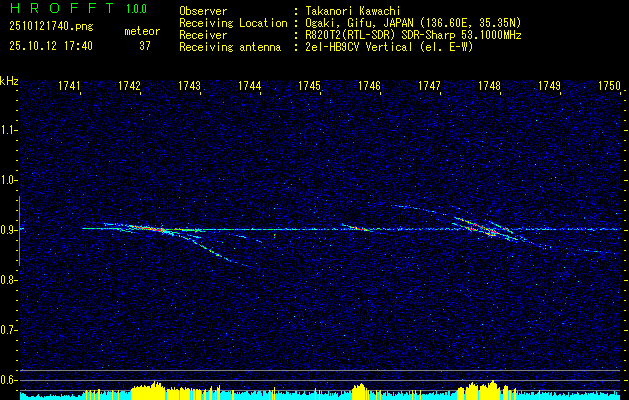Click the Receiving Location label
This screenshot has width=629, height=400.
click(233, 23)
